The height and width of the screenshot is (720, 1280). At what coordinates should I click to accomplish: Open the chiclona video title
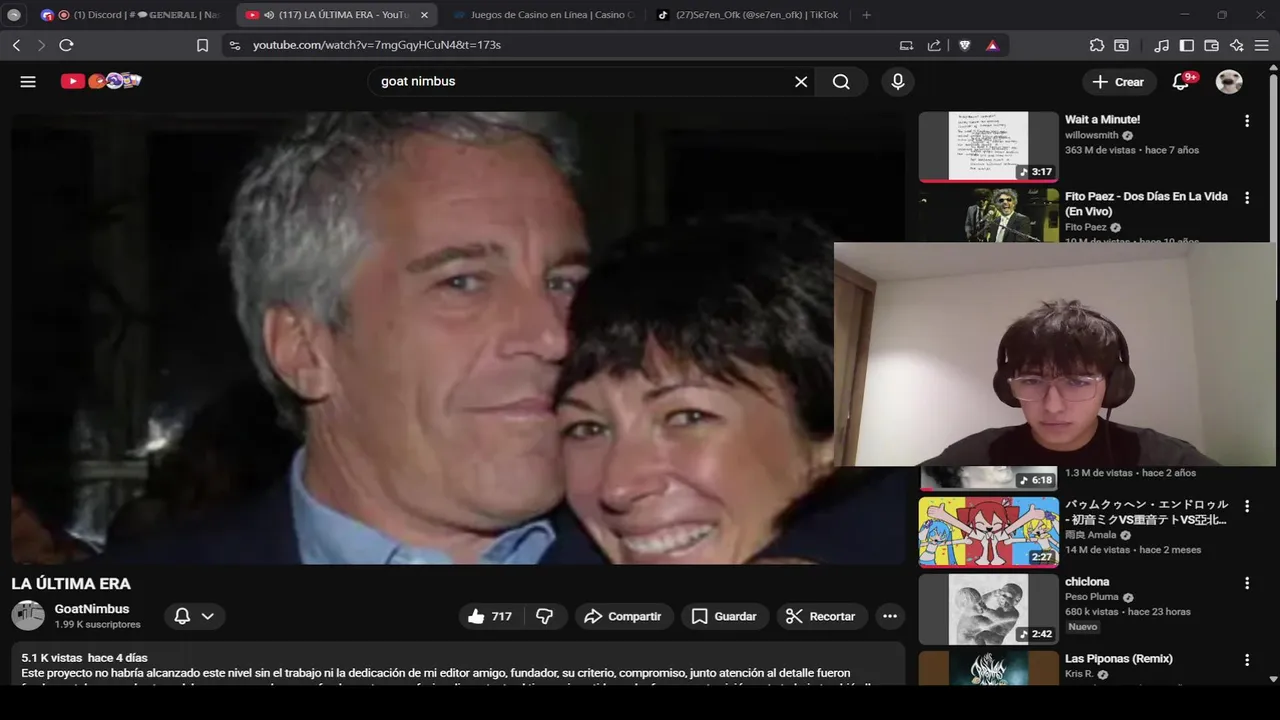point(1087,582)
